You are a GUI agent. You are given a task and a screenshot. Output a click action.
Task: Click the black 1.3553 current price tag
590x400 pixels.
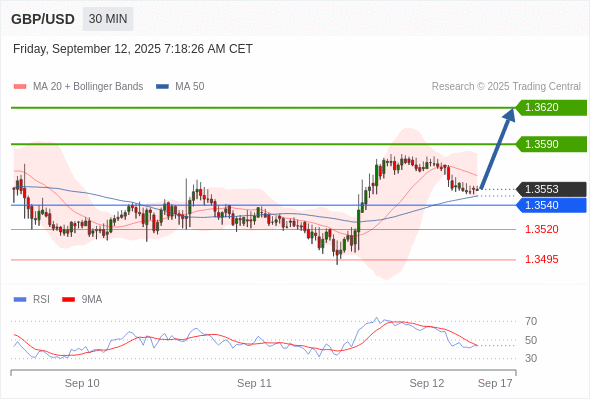[551, 189]
